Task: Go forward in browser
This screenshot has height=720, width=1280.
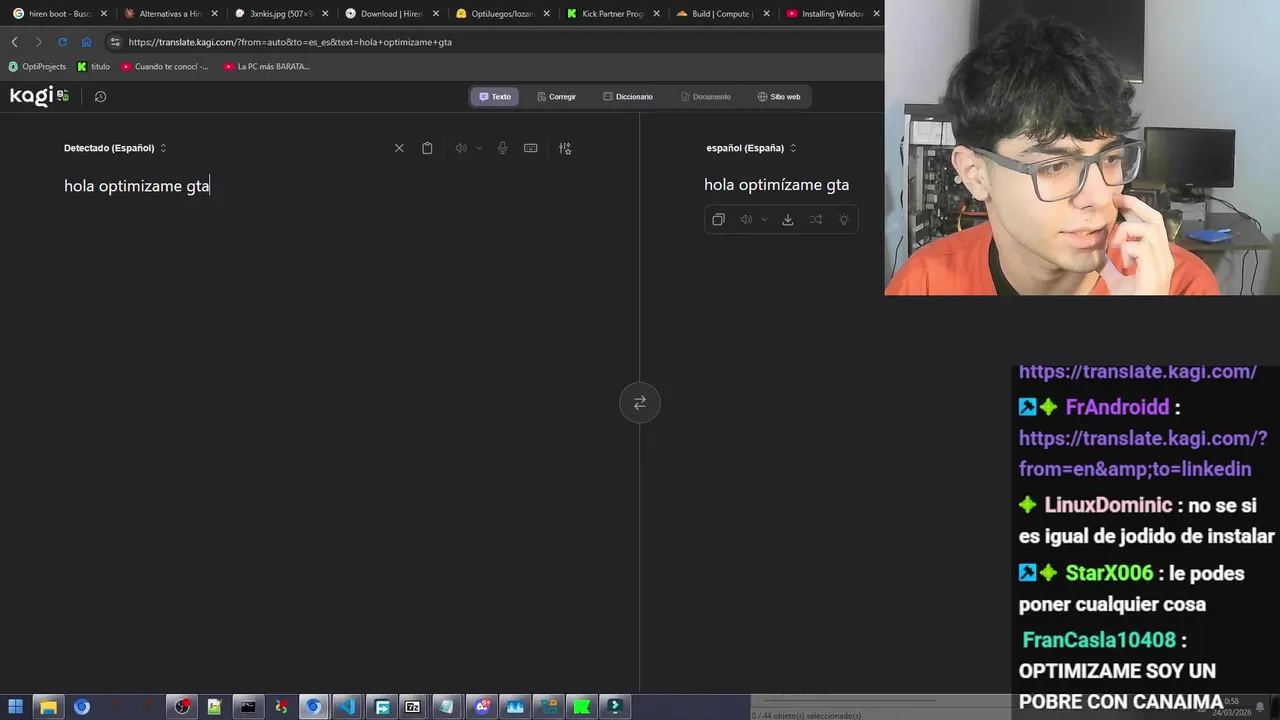Action: click(x=38, y=42)
